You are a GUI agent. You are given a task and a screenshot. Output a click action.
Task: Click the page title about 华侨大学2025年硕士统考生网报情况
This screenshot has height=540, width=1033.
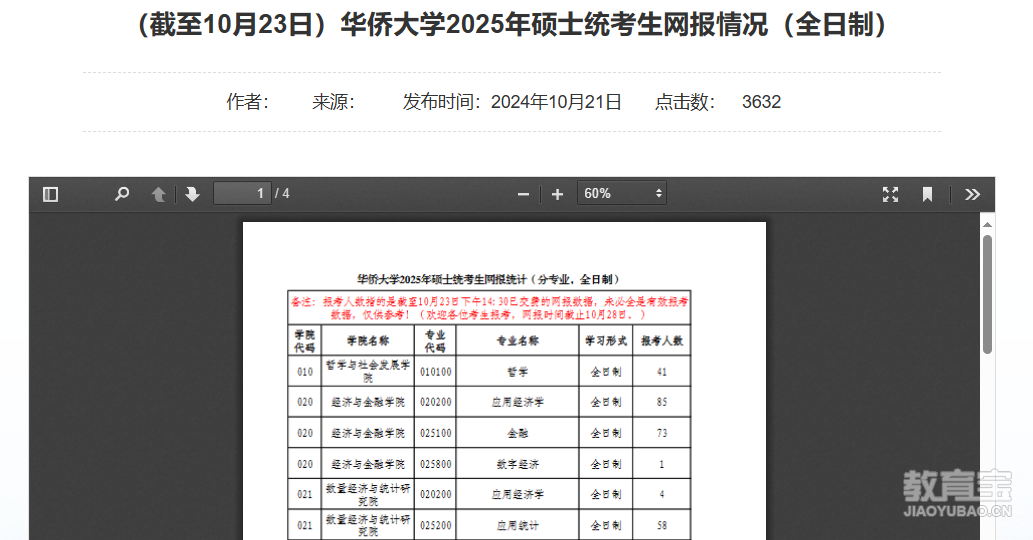(x=512, y=26)
